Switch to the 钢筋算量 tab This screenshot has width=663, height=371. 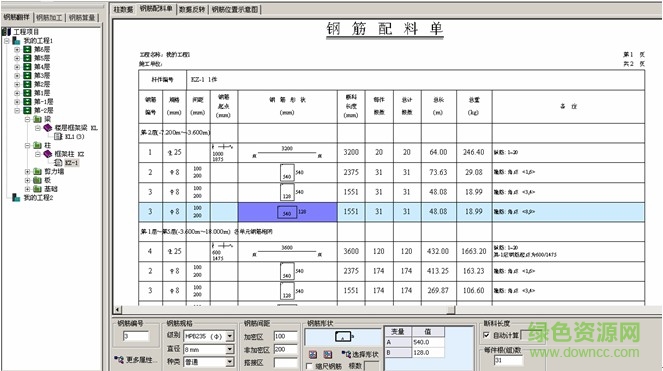tap(82, 17)
